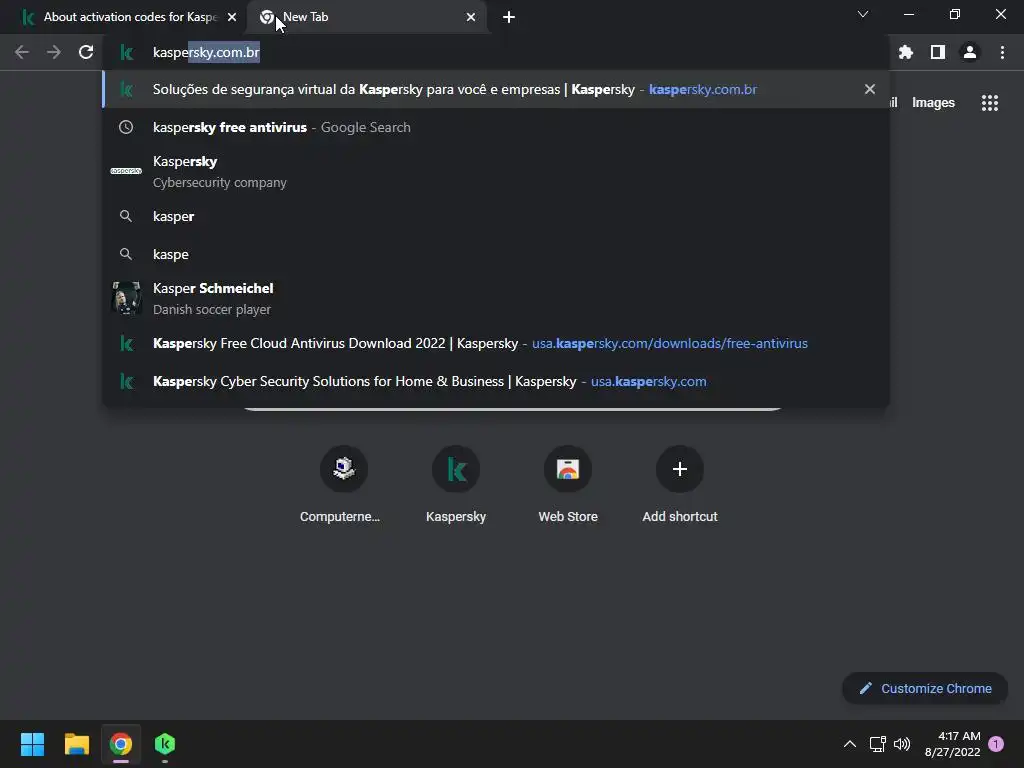Choose Kaspersky Cybersecurity company suggestion
The width and height of the screenshot is (1024, 768).
click(x=495, y=172)
